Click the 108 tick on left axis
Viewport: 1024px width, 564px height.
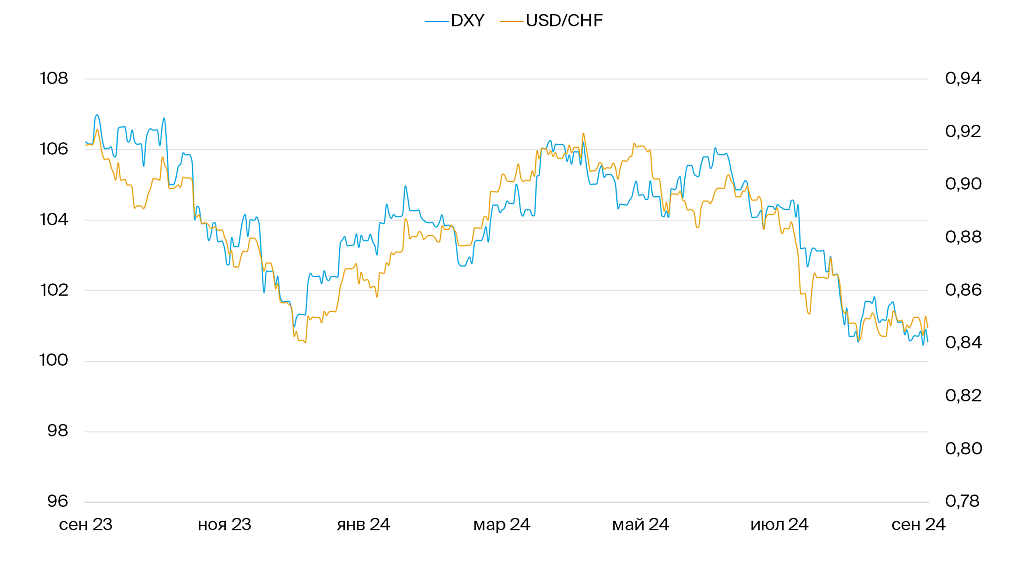coord(55,79)
